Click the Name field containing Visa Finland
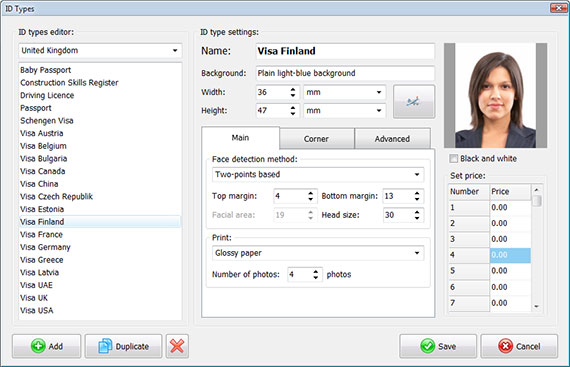570x367 pixels. (x=345, y=51)
